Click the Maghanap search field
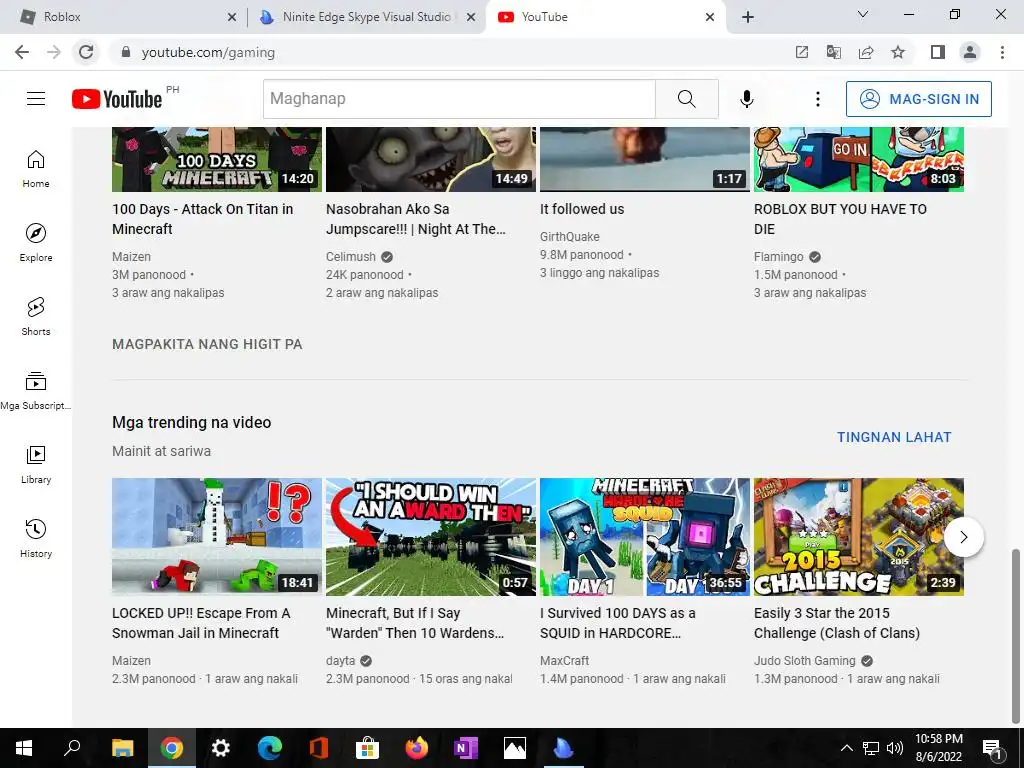This screenshot has width=1024, height=768. click(x=459, y=99)
